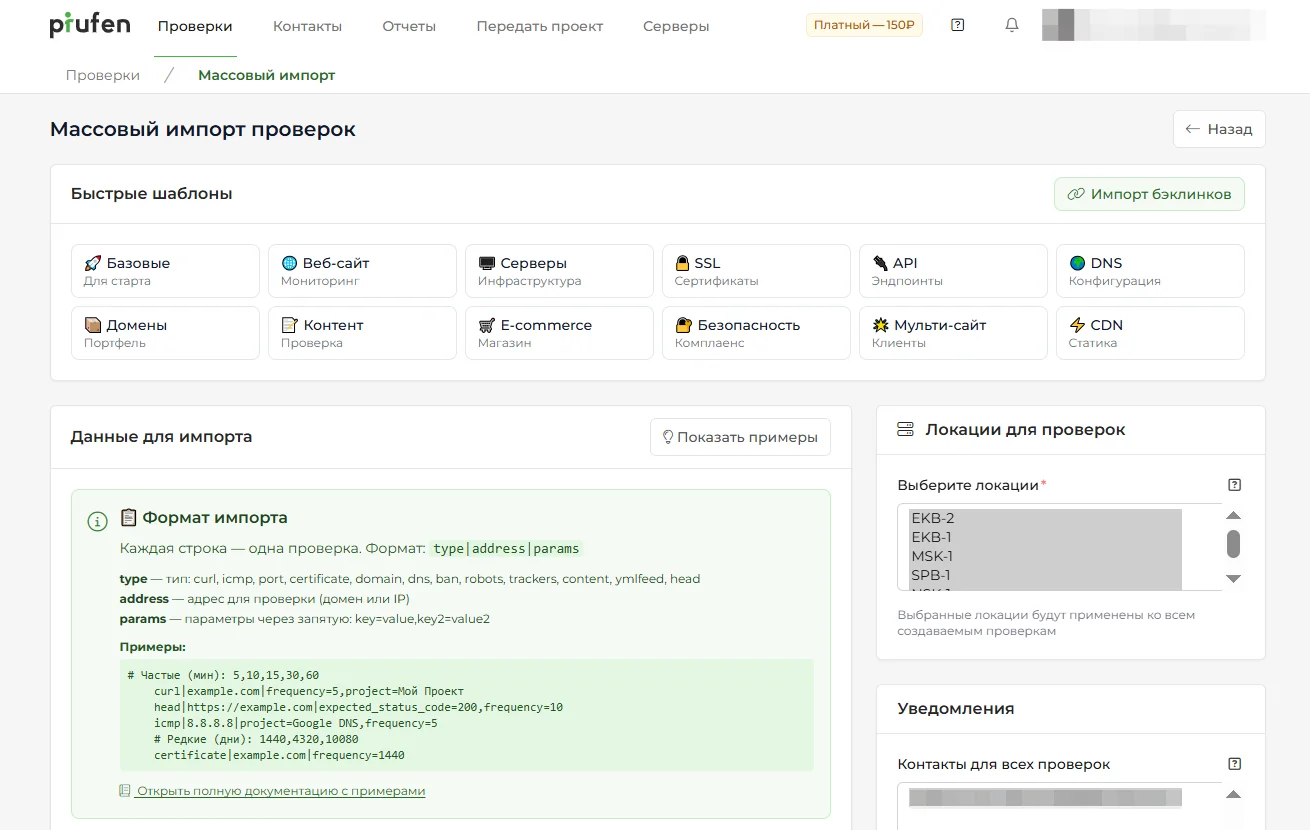Pick the CDN Статика template

pyautogui.click(x=1149, y=333)
